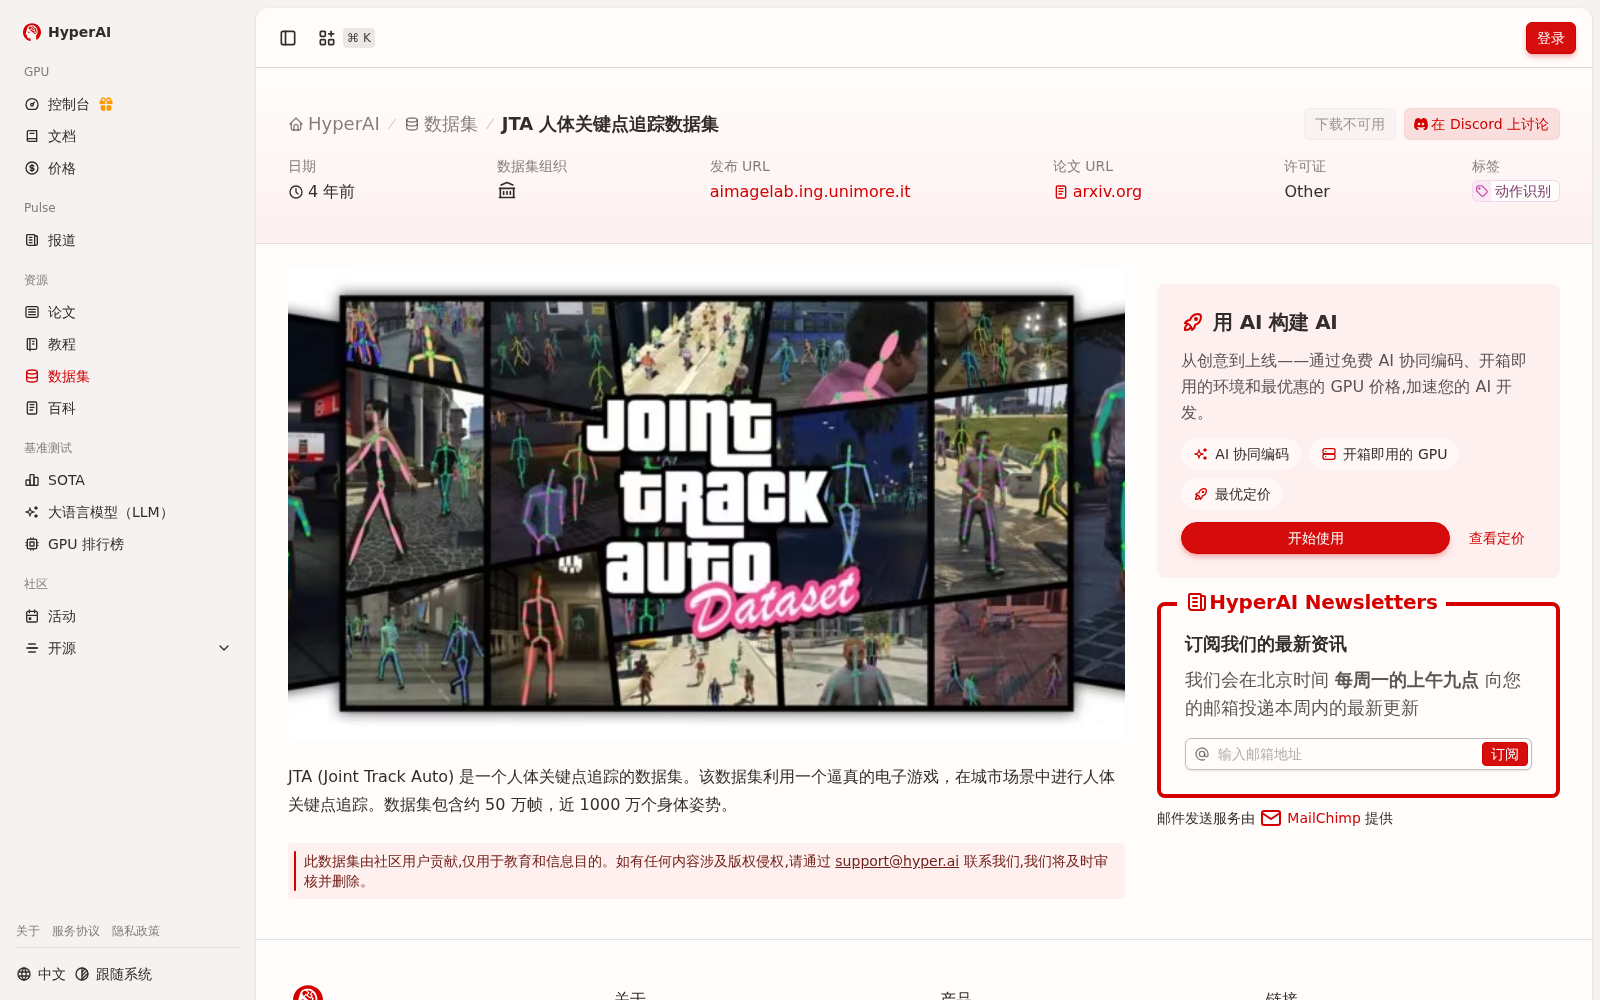This screenshot has width=1600, height=1000.
Task: Click the gift icon beside 控制台
Action: [x=106, y=104]
